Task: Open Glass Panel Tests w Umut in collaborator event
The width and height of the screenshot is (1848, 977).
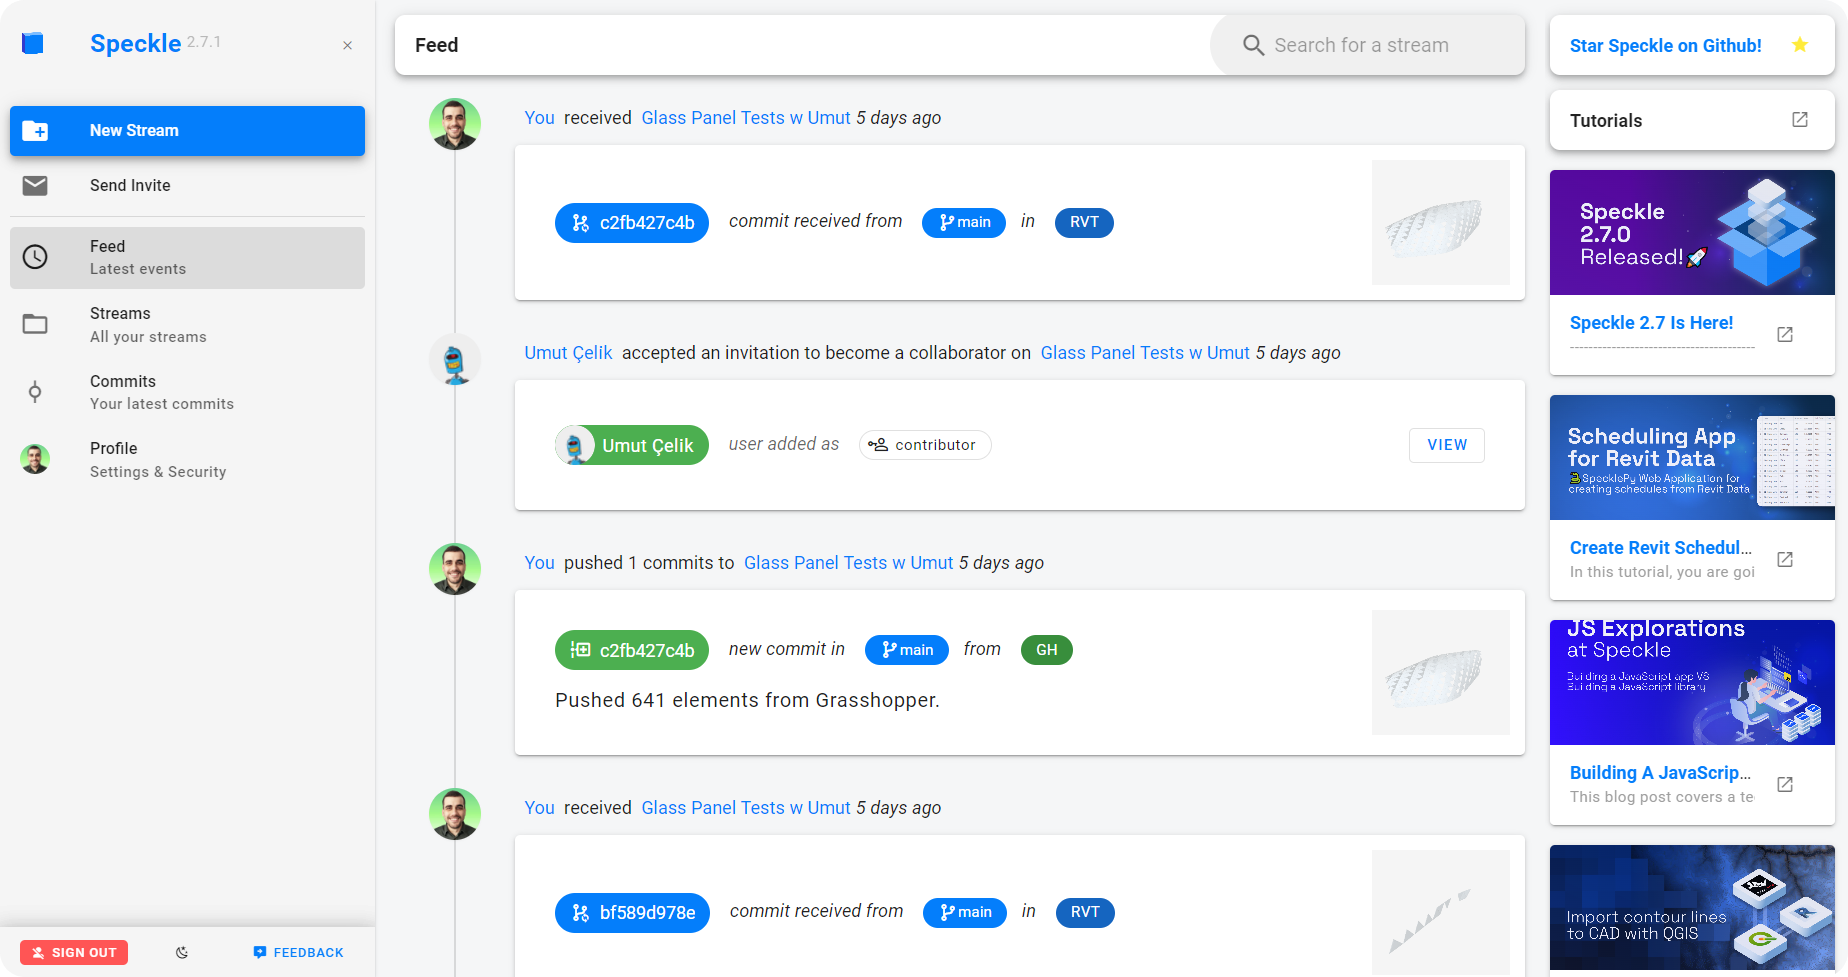Action: tap(1145, 353)
